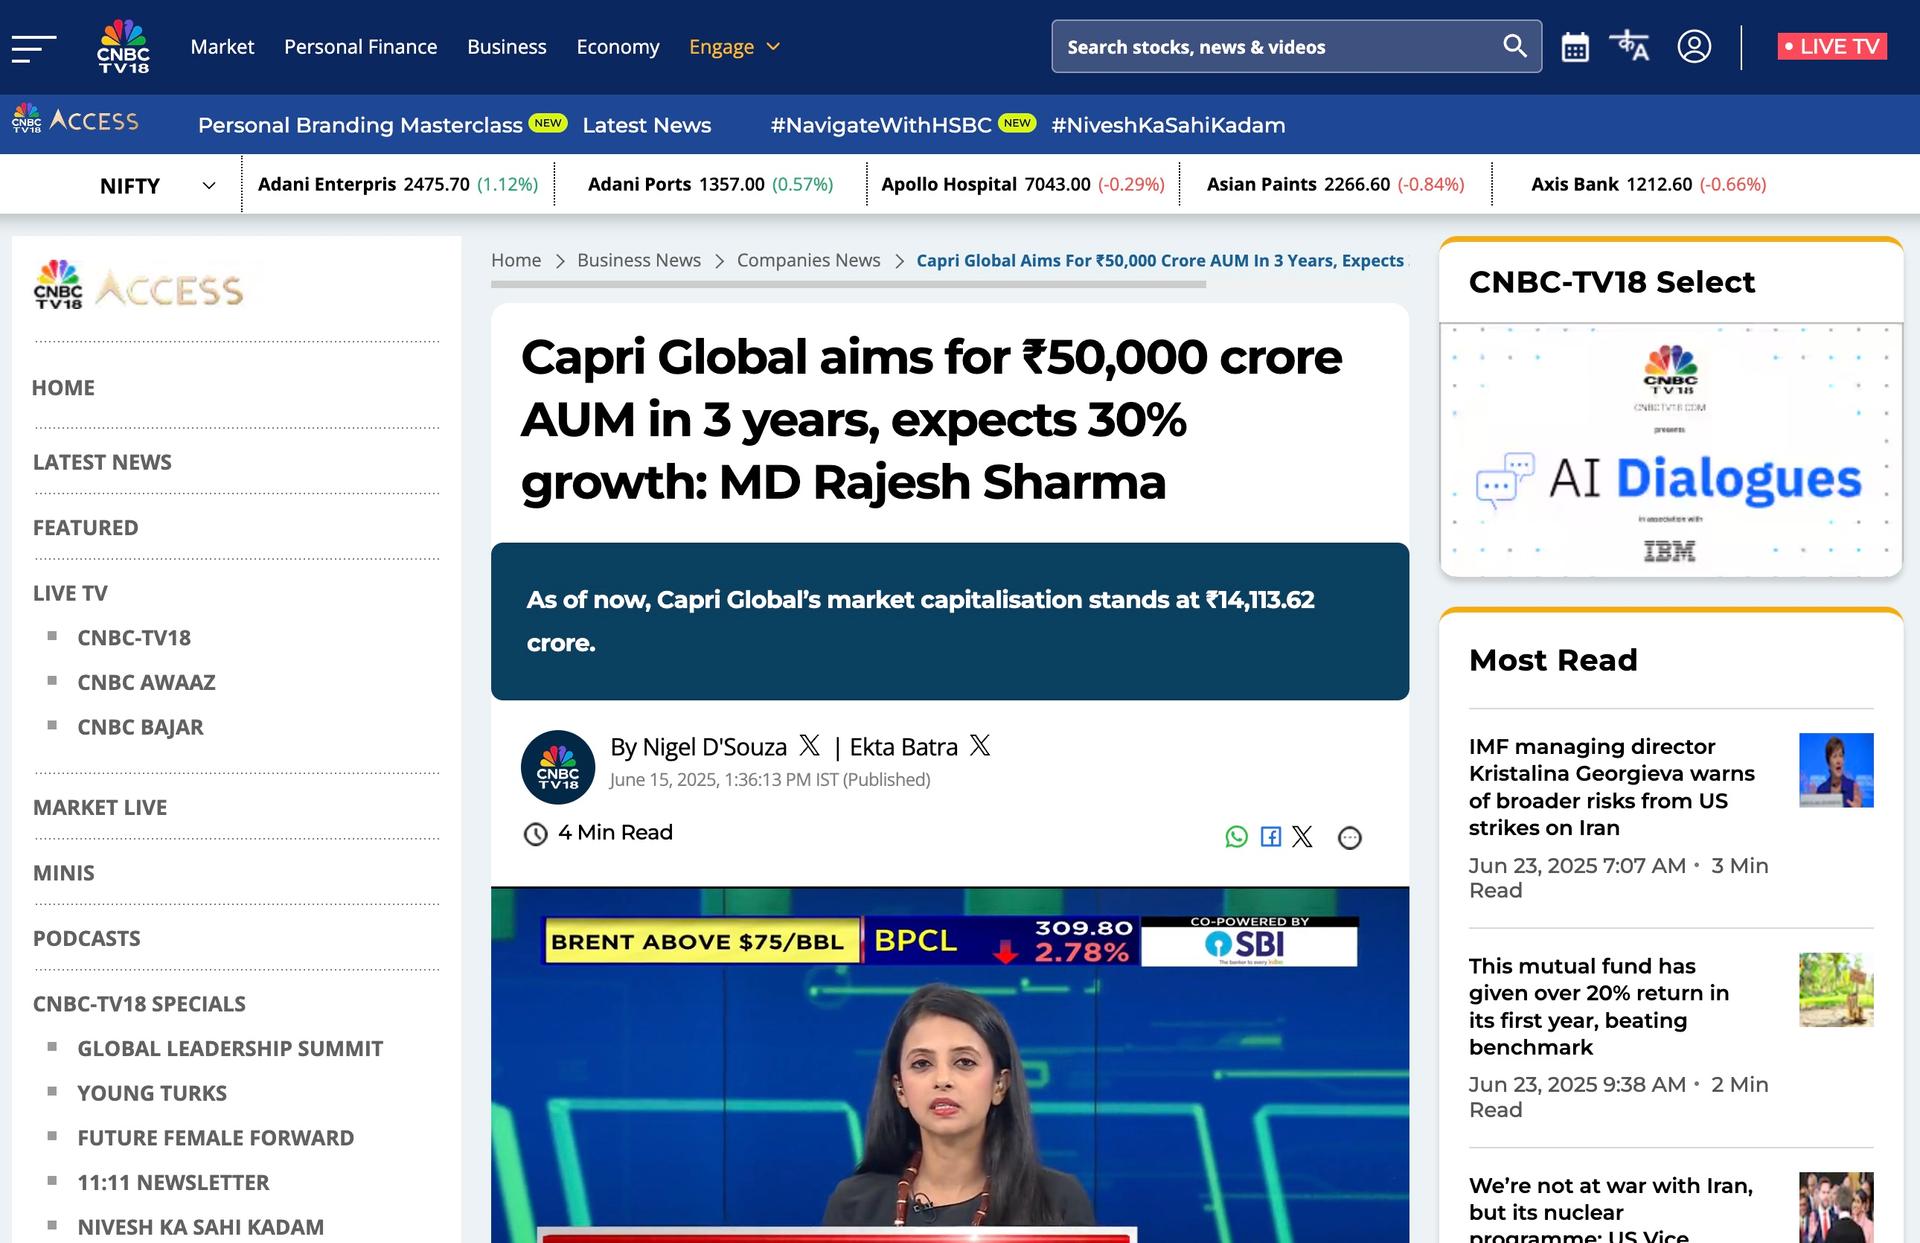Click Ekta Batra author name
1920x1243 pixels.
point(904,747)
